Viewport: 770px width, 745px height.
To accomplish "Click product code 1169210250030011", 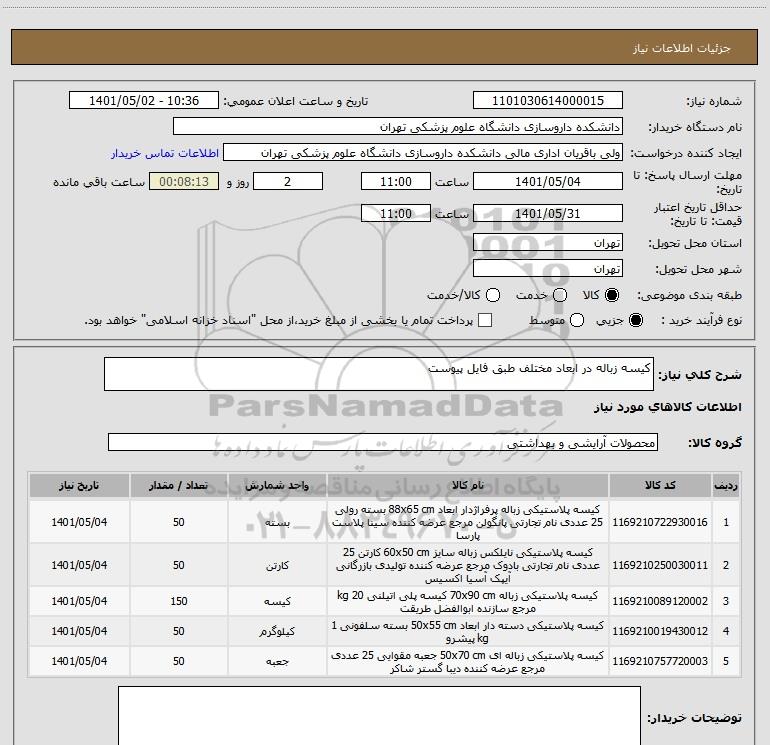I will (660, 565).
